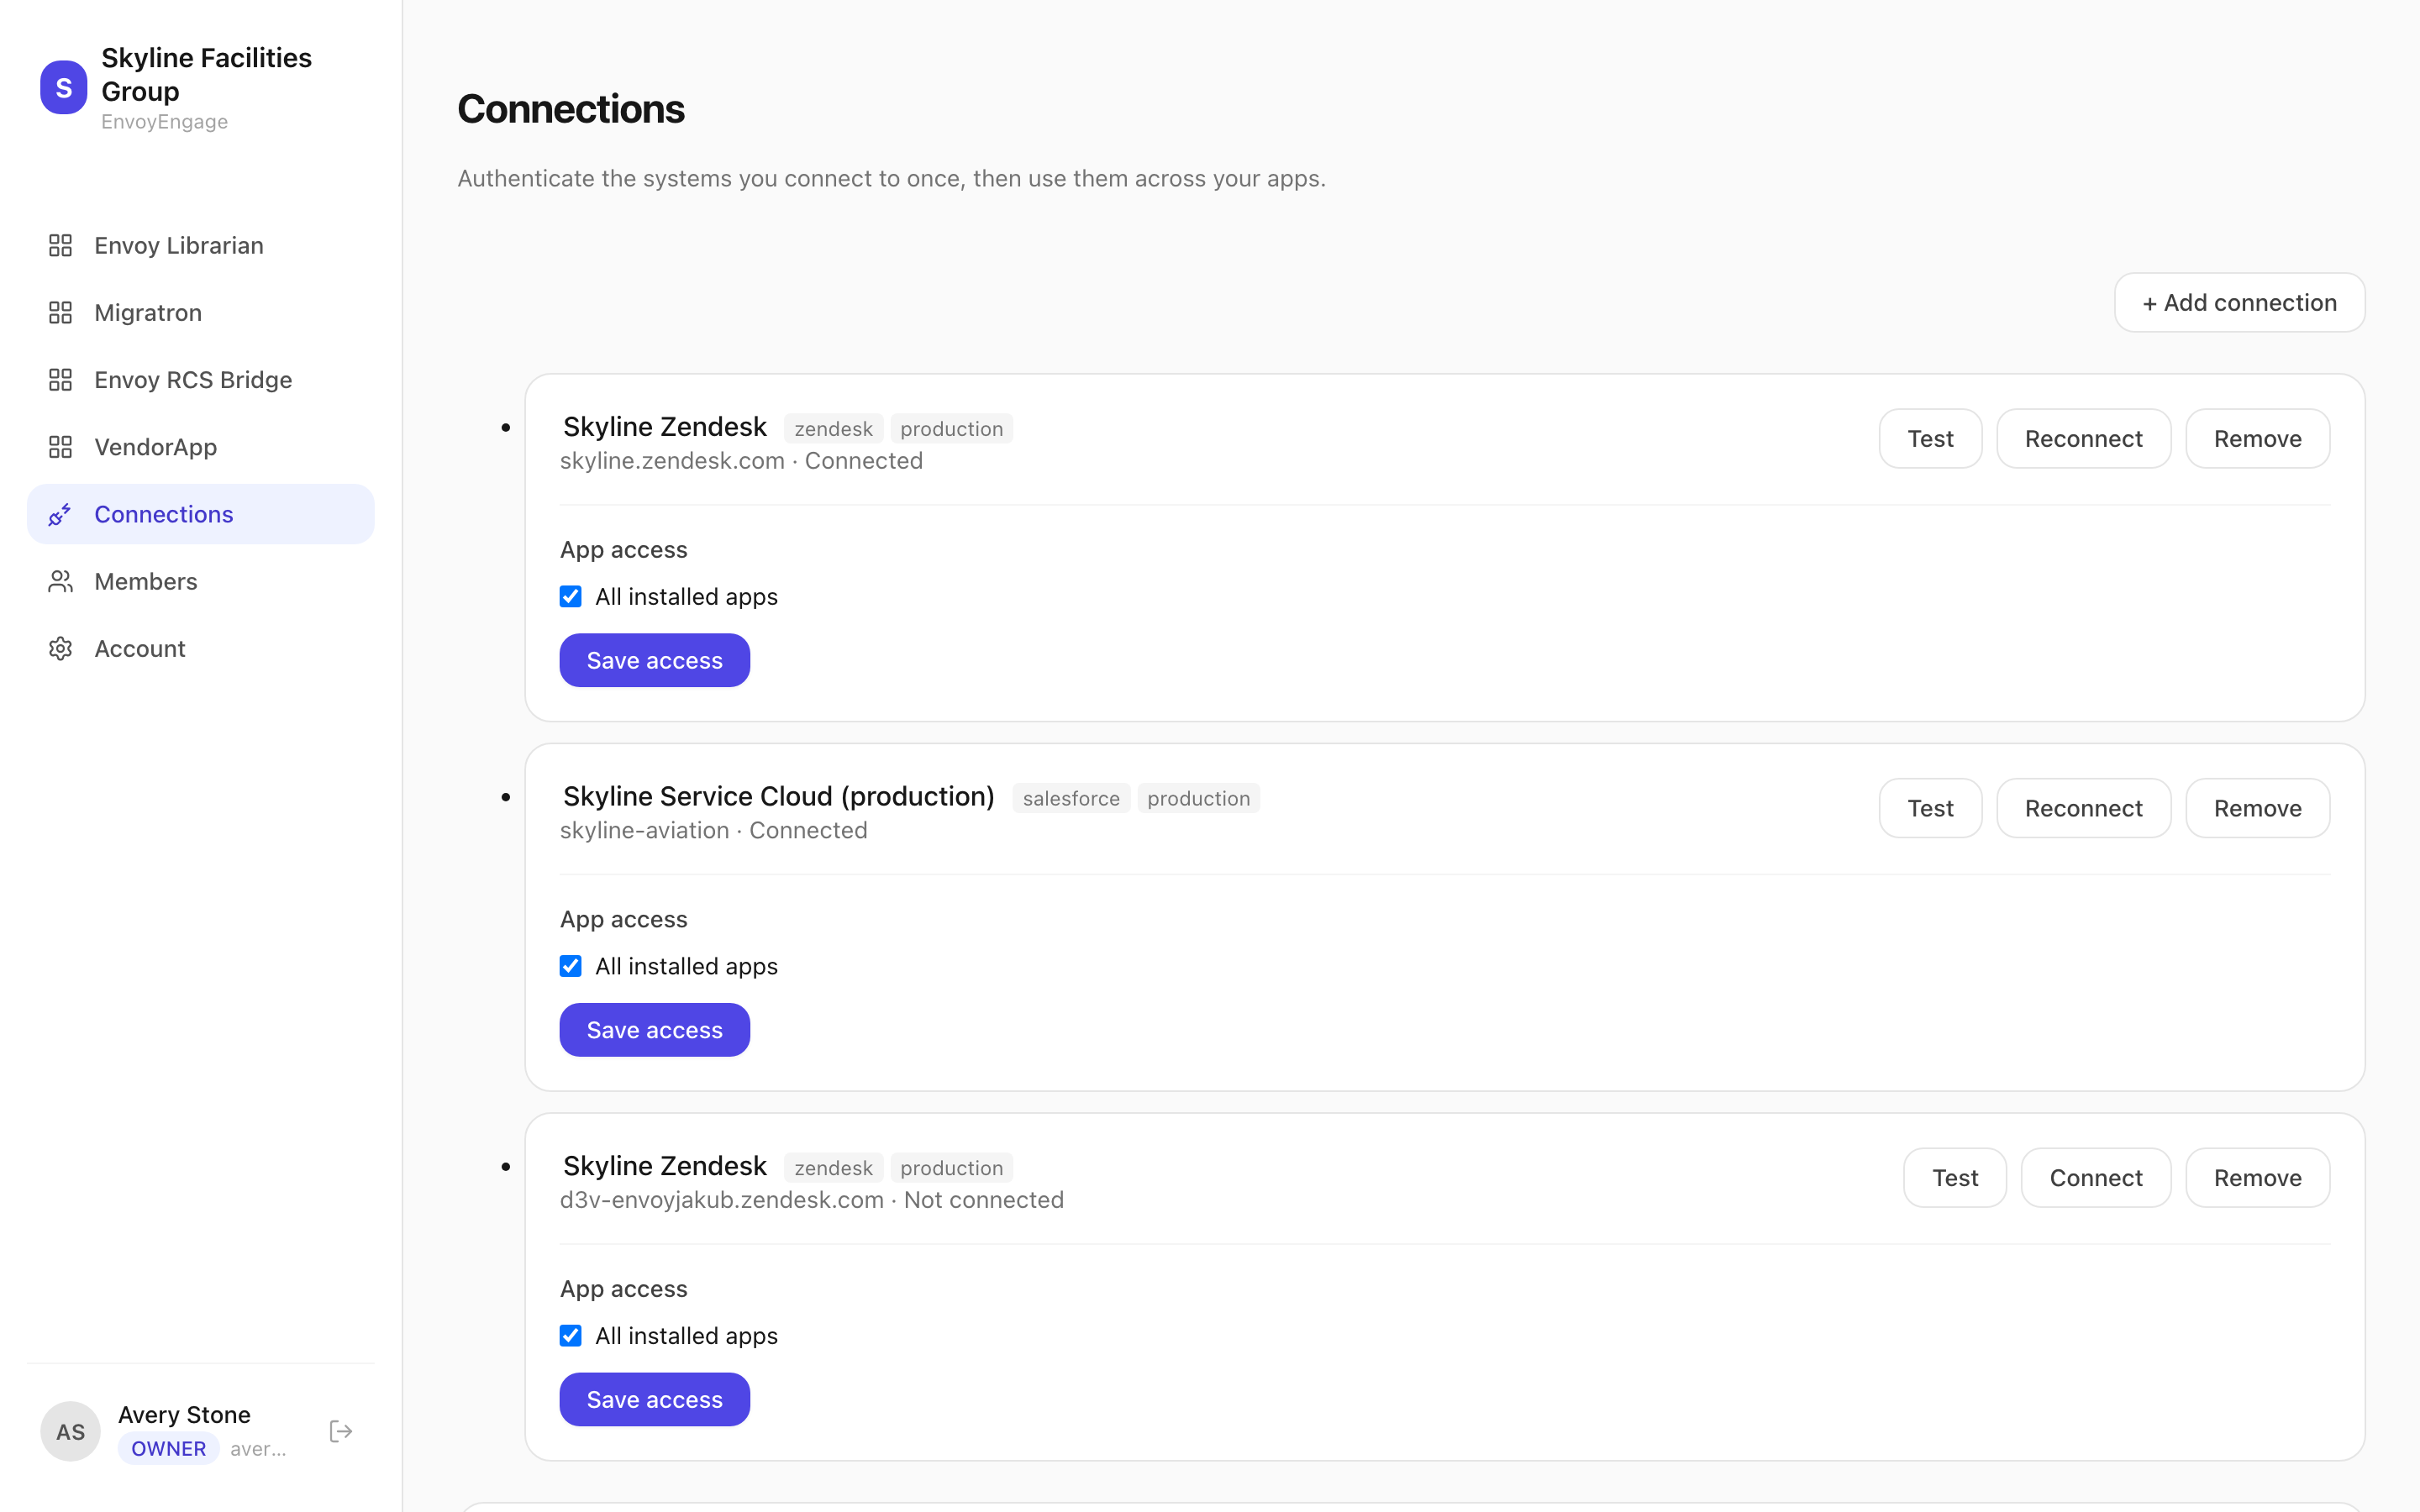Image resolution: width=2420 pixels, height=1512 pixels.
Task: Test the Skyline Service Cloud connection
Action: [x=1930, y=808]
